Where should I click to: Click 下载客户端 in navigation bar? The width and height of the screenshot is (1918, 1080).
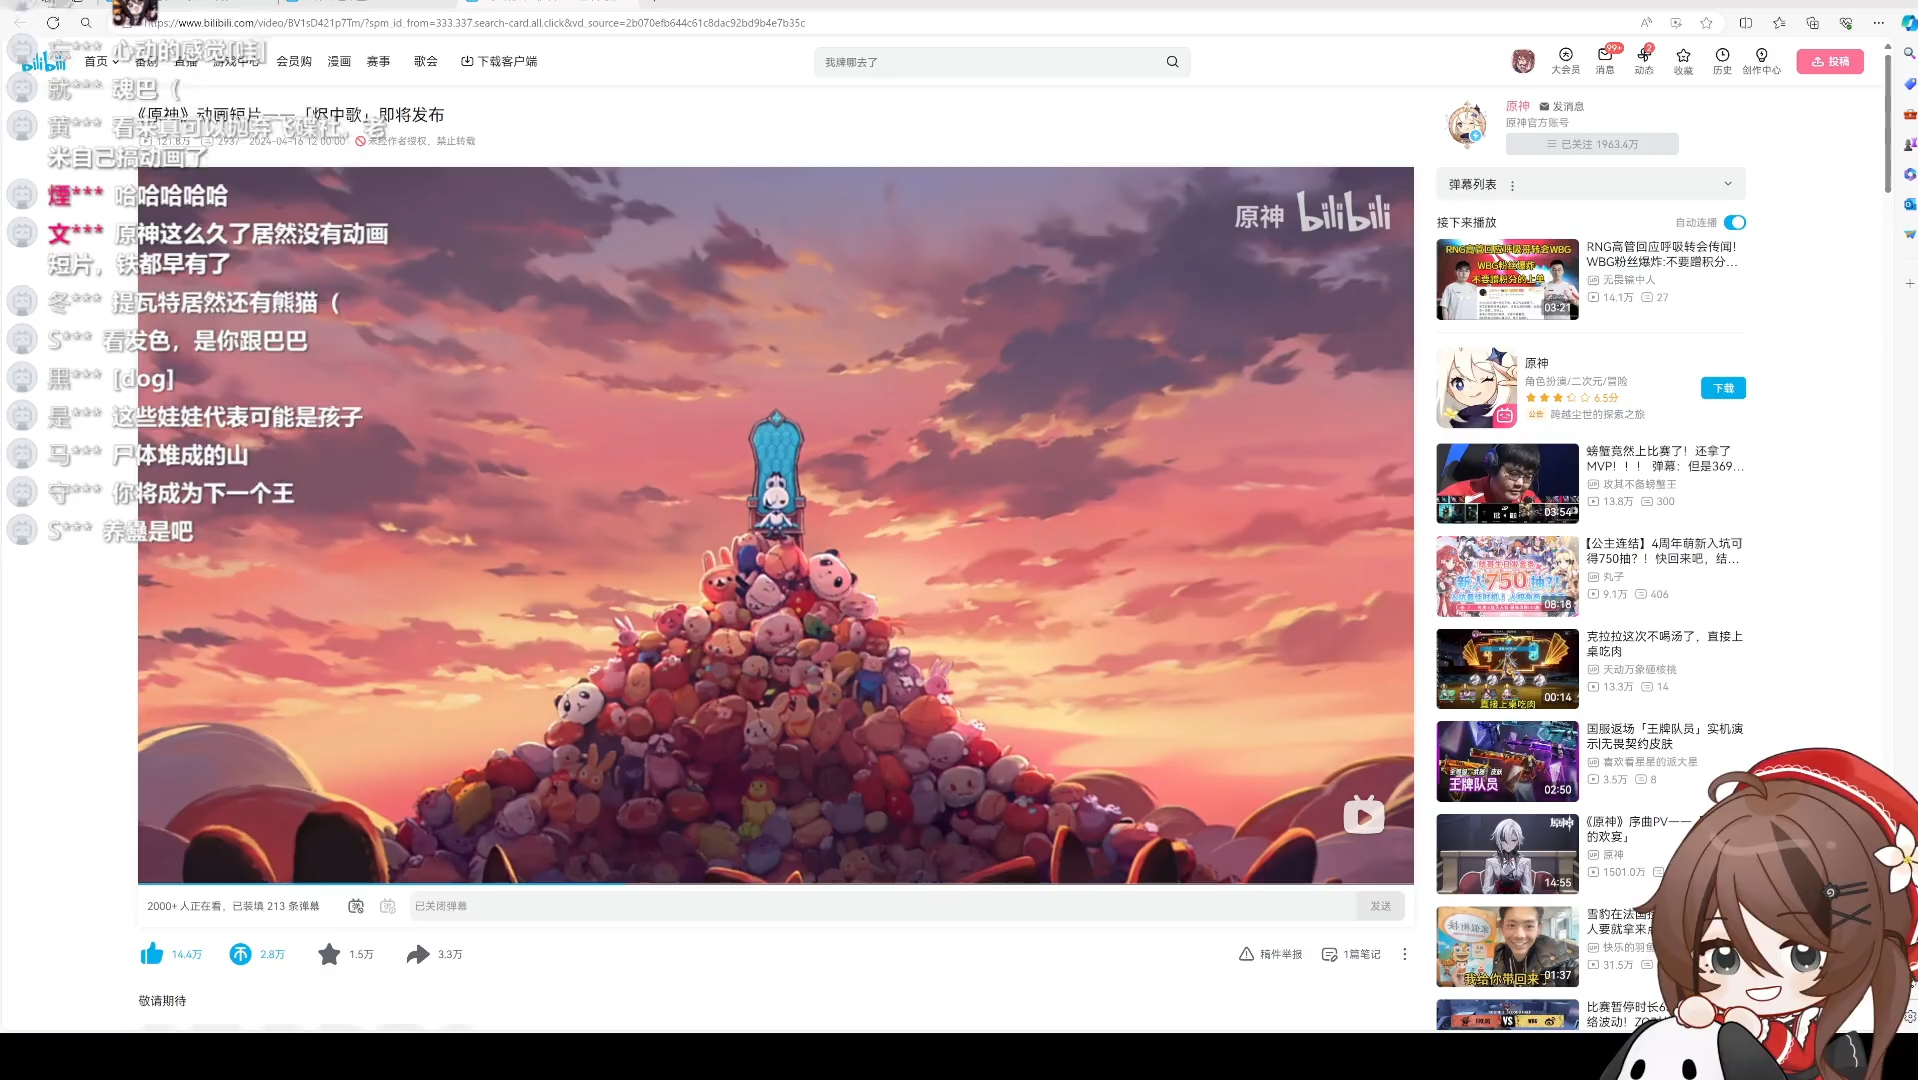coord(498,61)
